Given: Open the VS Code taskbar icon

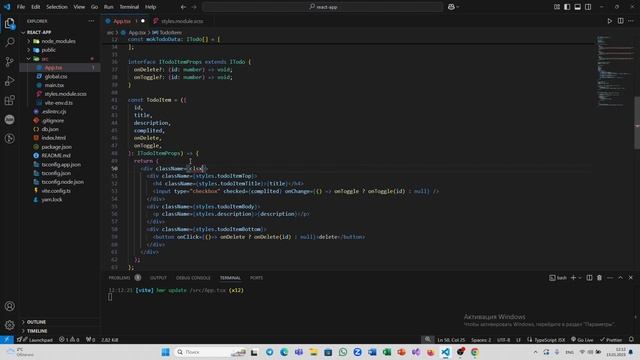Looking at the screenshot, I should click(x=445, y=352).
